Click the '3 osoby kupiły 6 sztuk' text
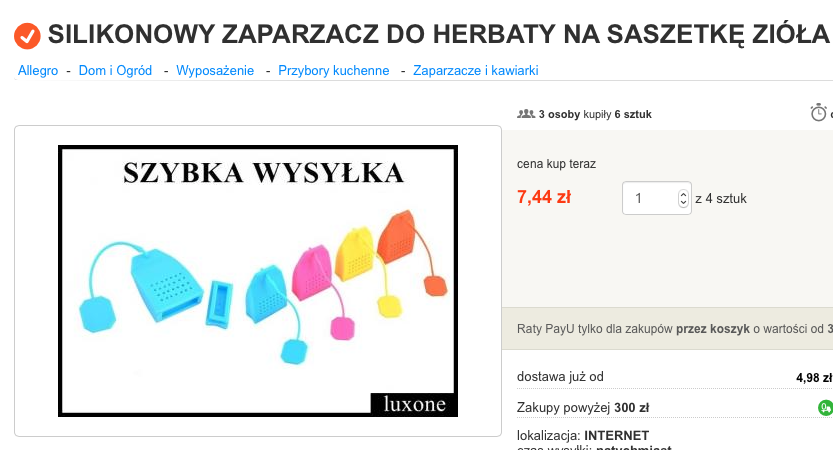Screen dimensions: 833x450 (x=595, y=114)
